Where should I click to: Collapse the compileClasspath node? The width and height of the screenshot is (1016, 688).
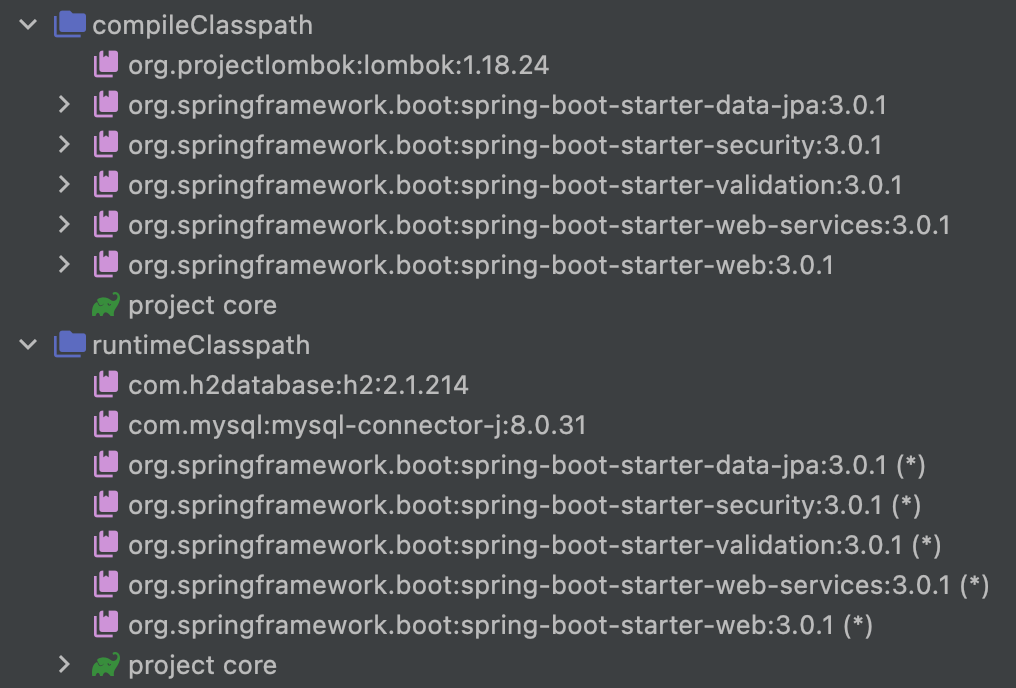click(x=29, y=25)
